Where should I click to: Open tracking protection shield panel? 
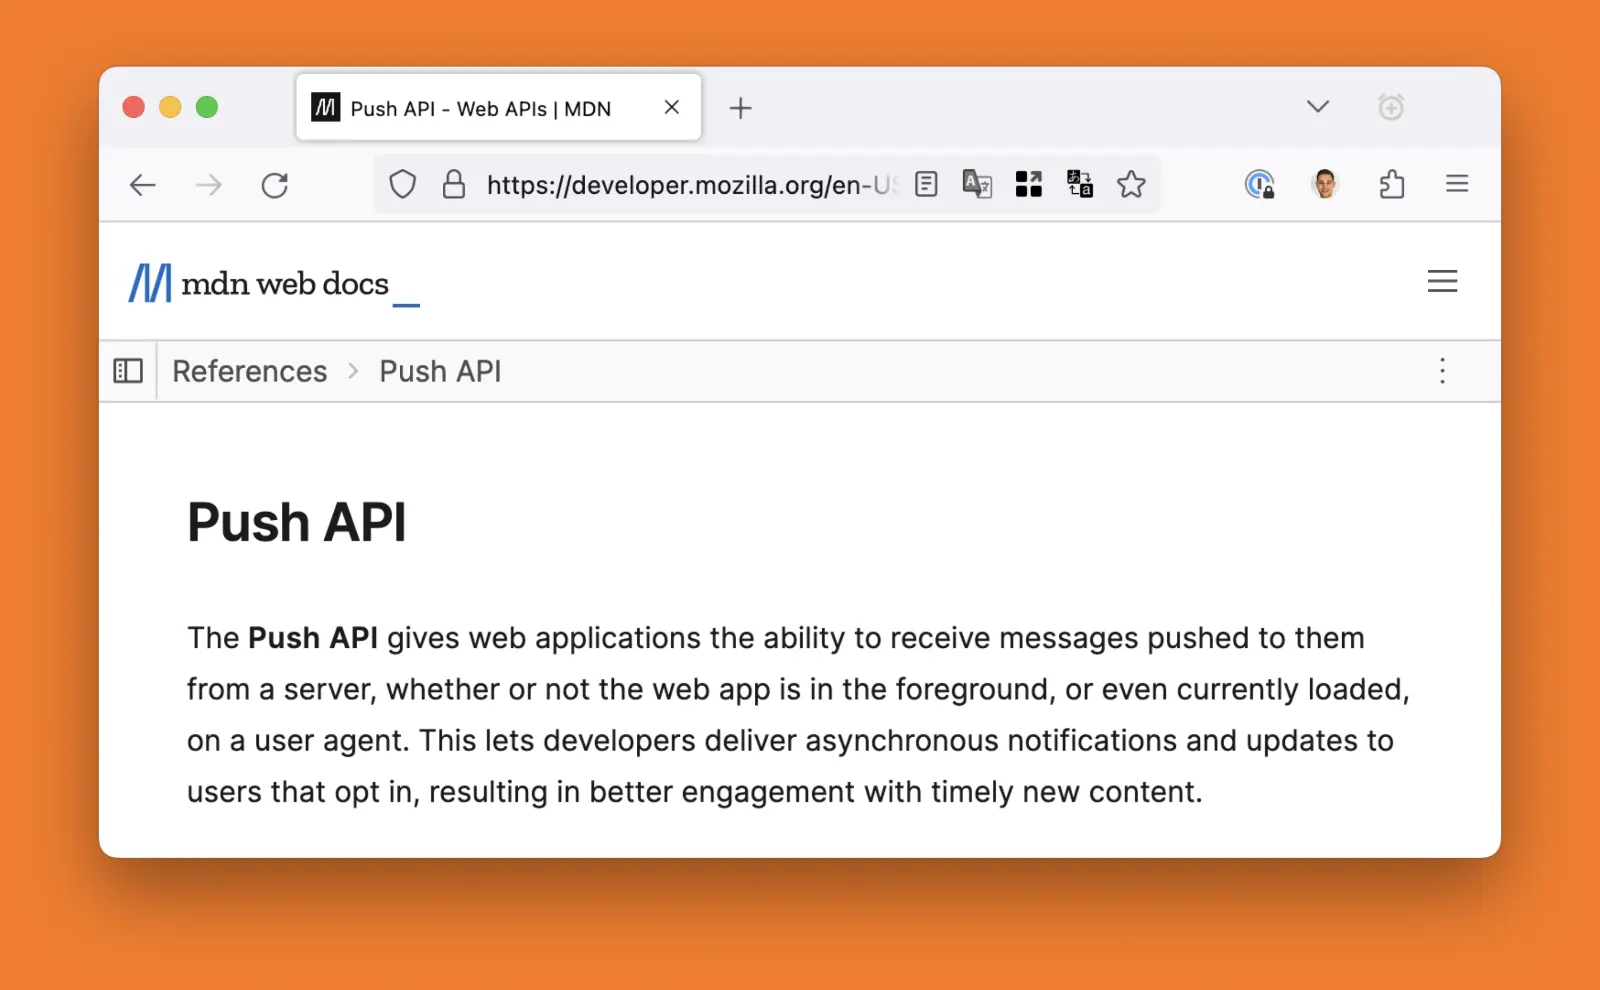pos(403,184)
